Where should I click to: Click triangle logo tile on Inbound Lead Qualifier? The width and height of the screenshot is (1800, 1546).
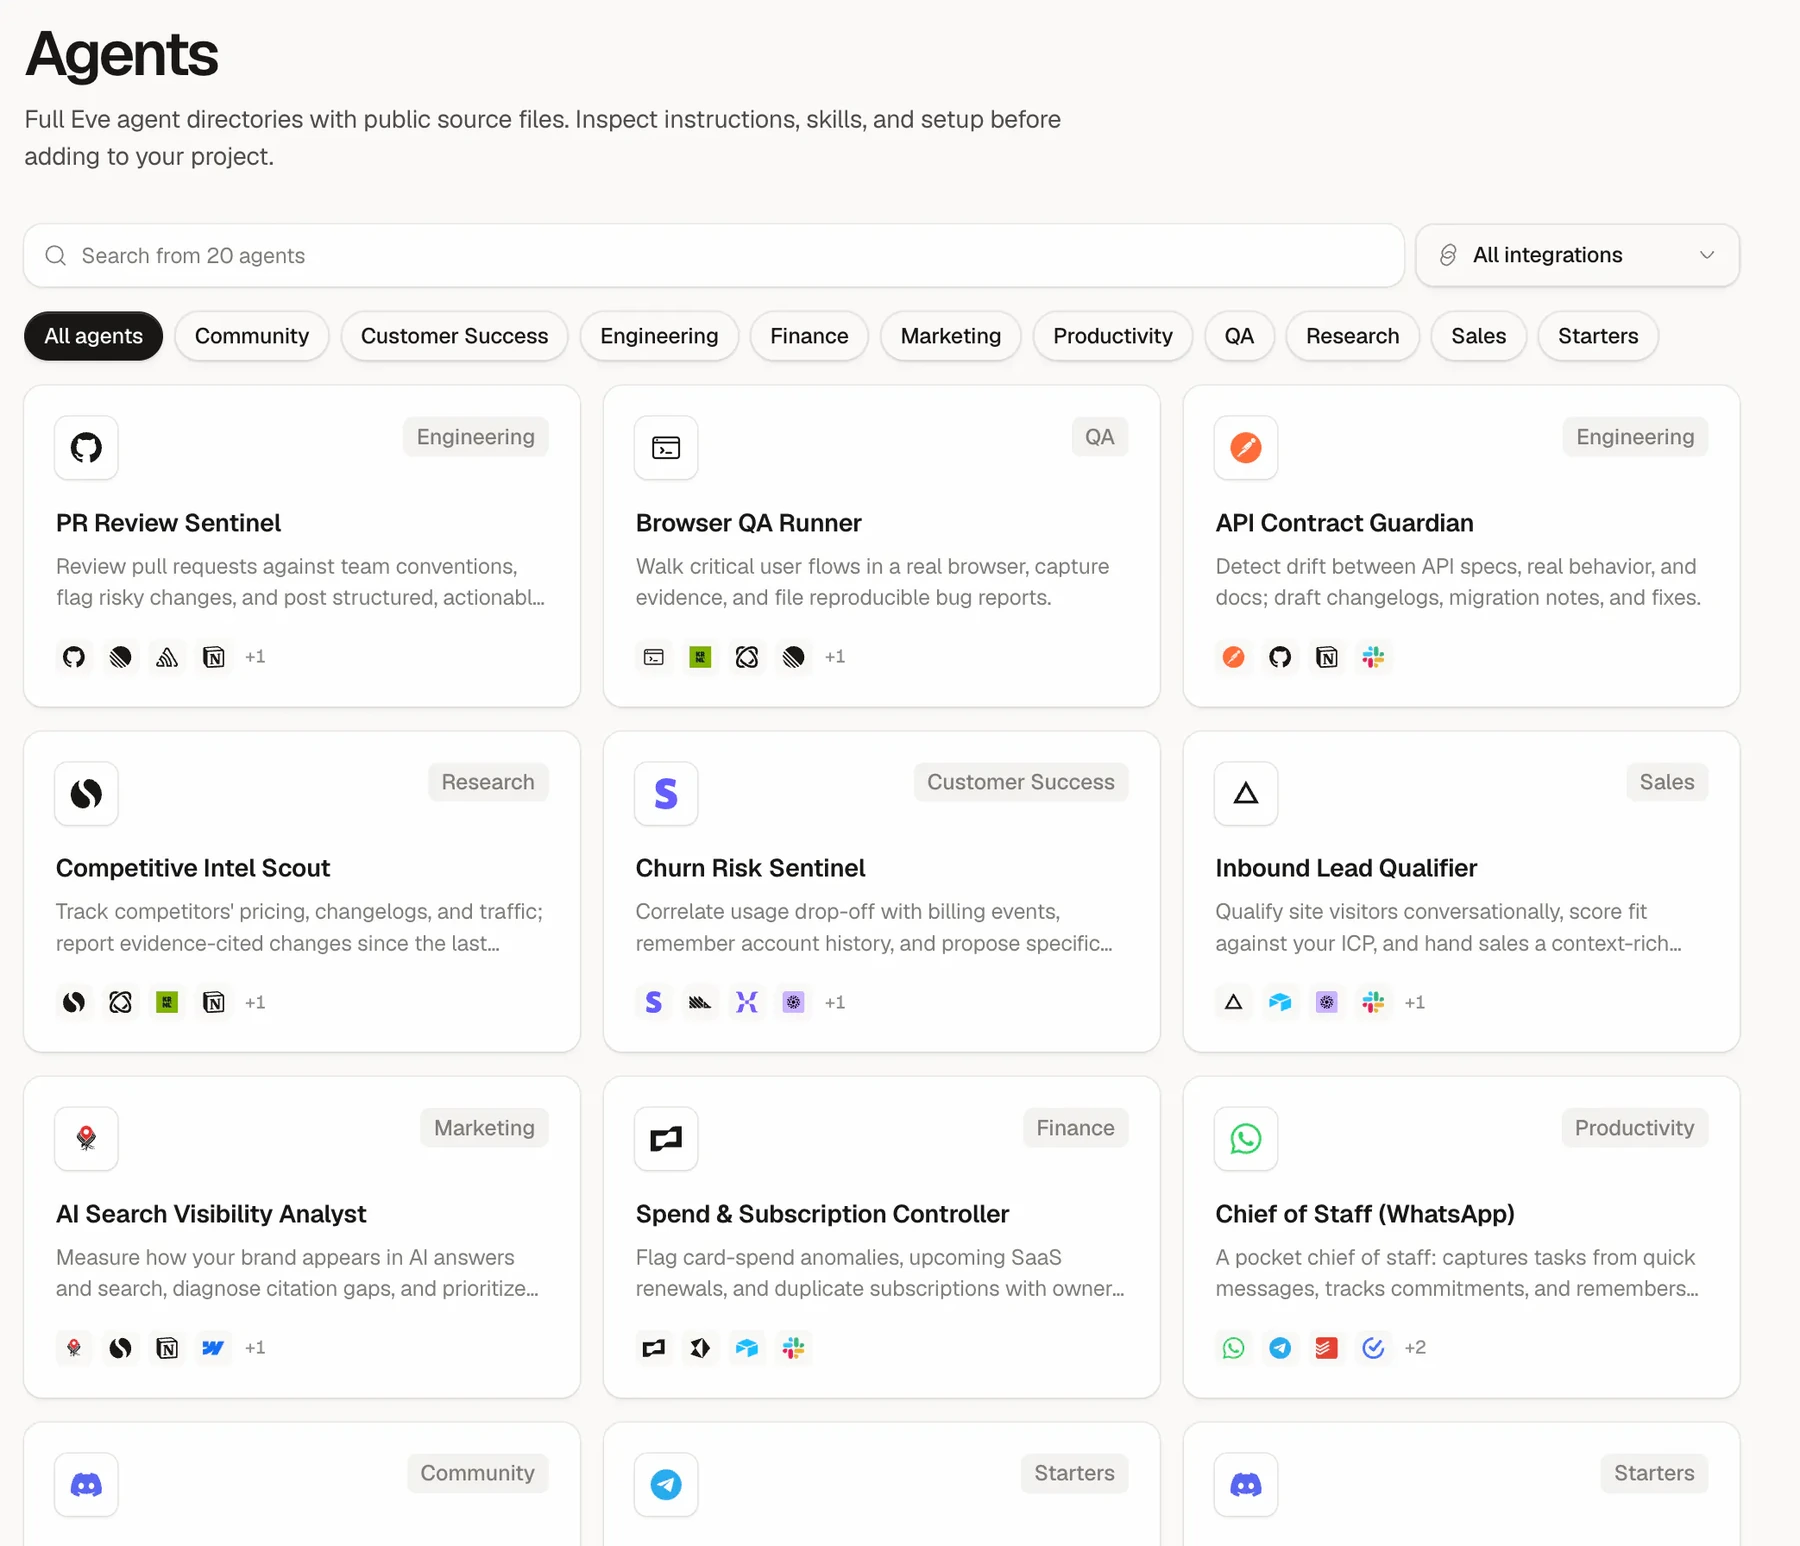pos(1246,793)
